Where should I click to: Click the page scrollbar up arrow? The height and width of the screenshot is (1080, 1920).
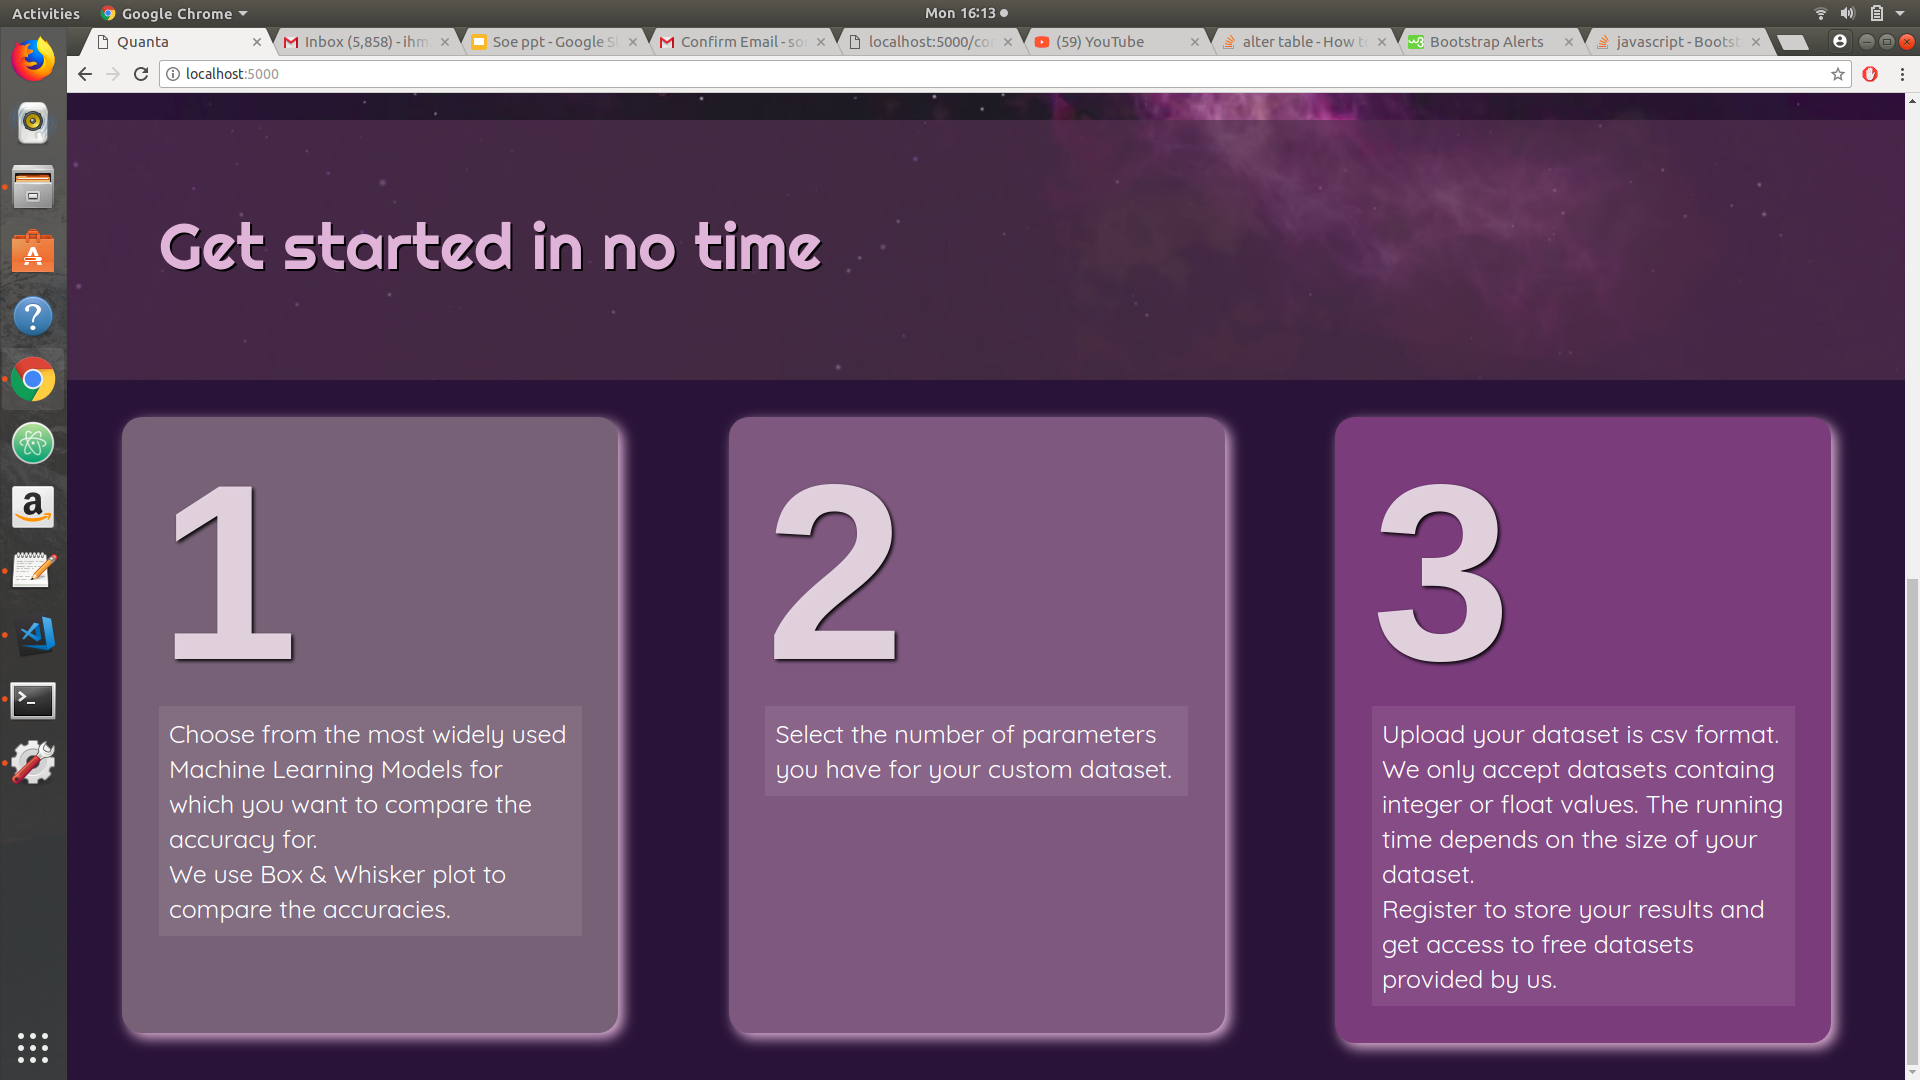click(x=1911, y=100)
